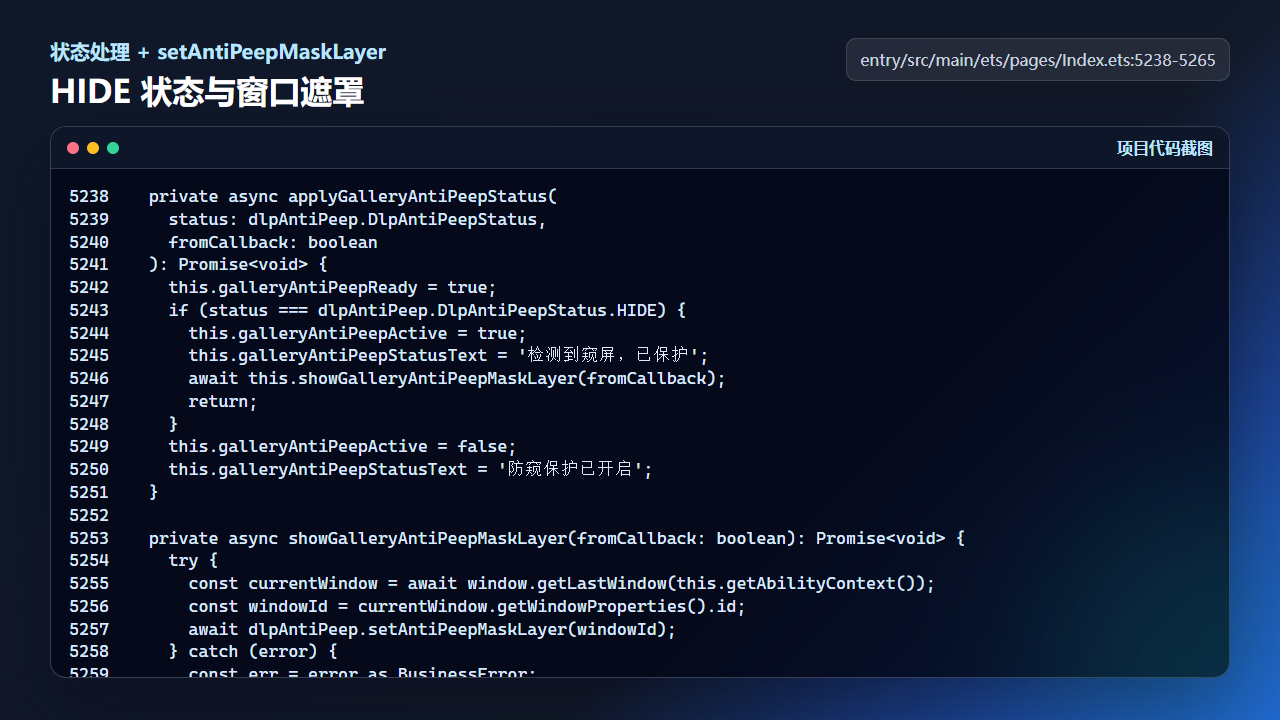
Task: Click the file path badge Index.ets:5238-5265
Action: pyautogui.click(x=1038, y=60)
